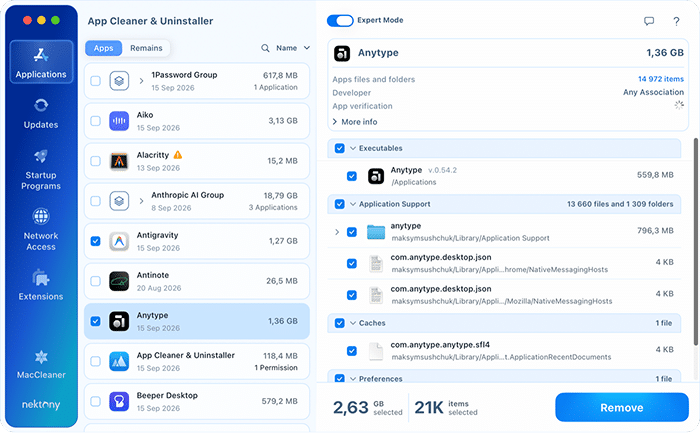
Task: Collapse the Preferences section
Action: pyautogui.click(x=353, y=379)
